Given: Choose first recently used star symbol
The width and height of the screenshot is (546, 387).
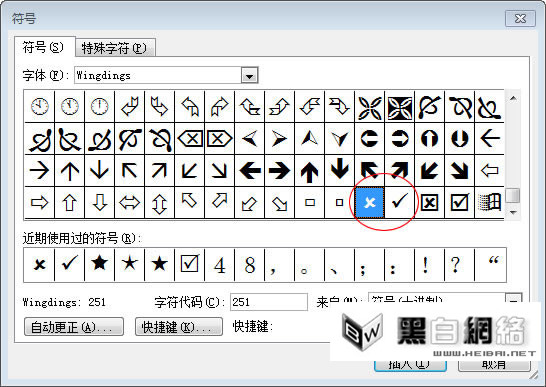Looking at the screenshot, I should click(x=100, y=265).
